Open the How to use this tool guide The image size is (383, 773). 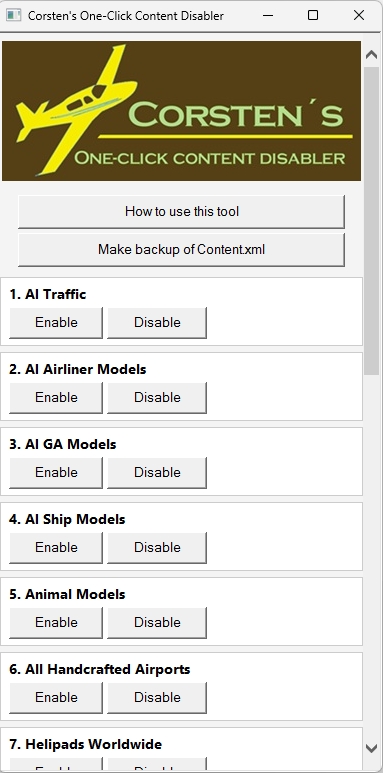point(181,211)
